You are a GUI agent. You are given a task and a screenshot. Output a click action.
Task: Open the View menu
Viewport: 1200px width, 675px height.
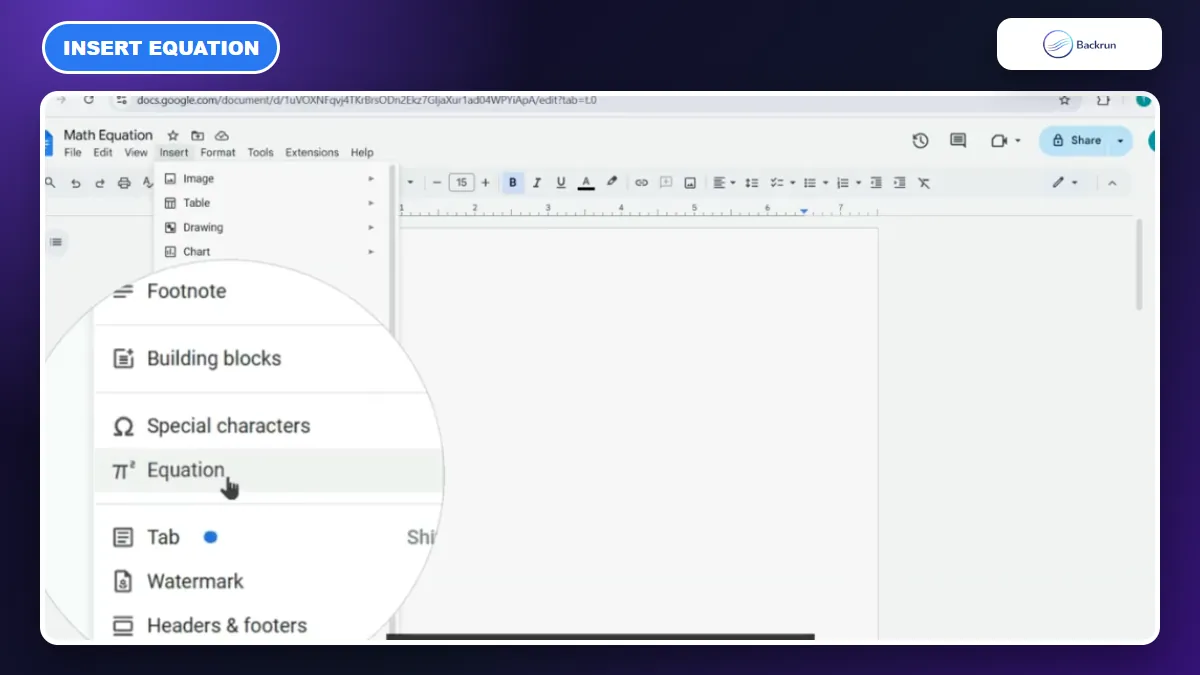[x=136, y=153]
